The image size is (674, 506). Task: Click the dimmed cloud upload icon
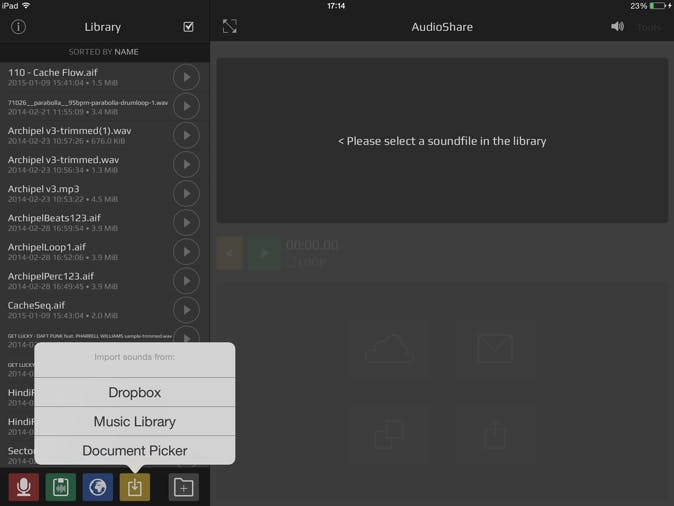point(389,349)
